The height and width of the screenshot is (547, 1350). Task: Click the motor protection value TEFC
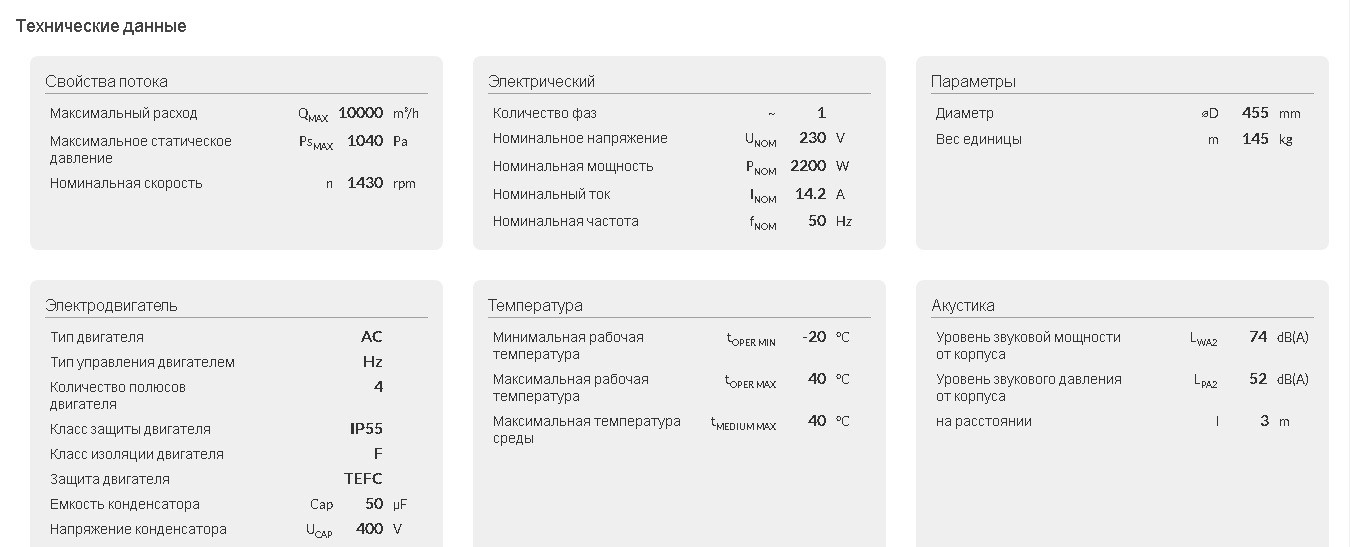point(363,479)
